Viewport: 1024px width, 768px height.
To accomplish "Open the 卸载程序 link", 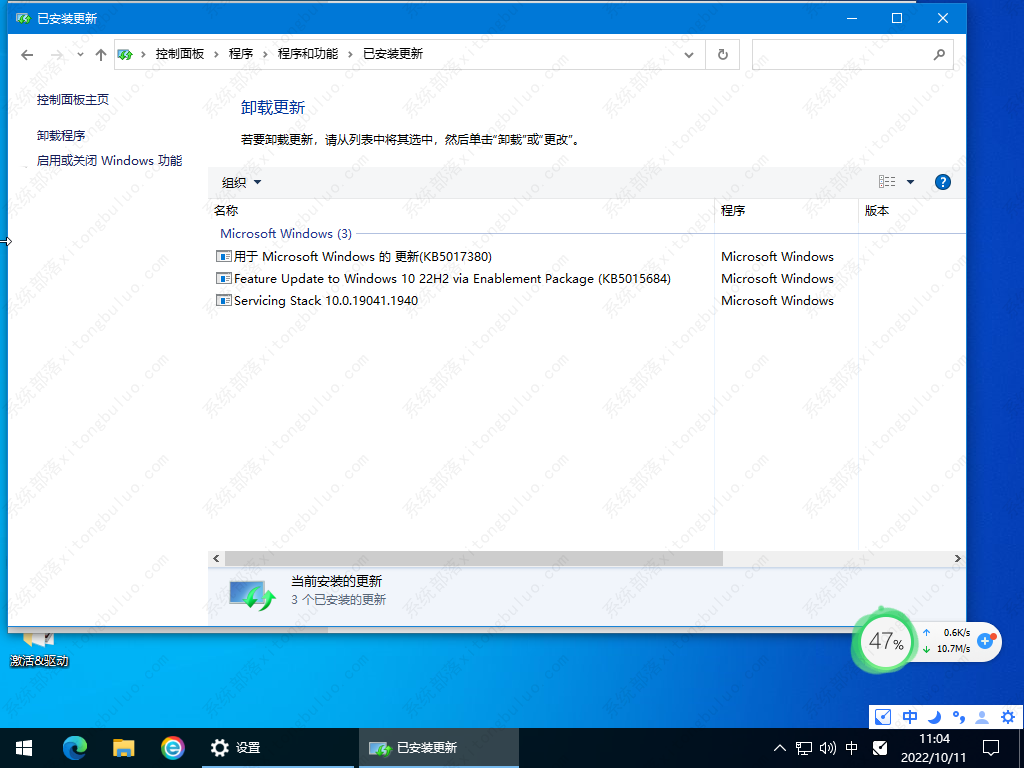I will tap(61, 135).
